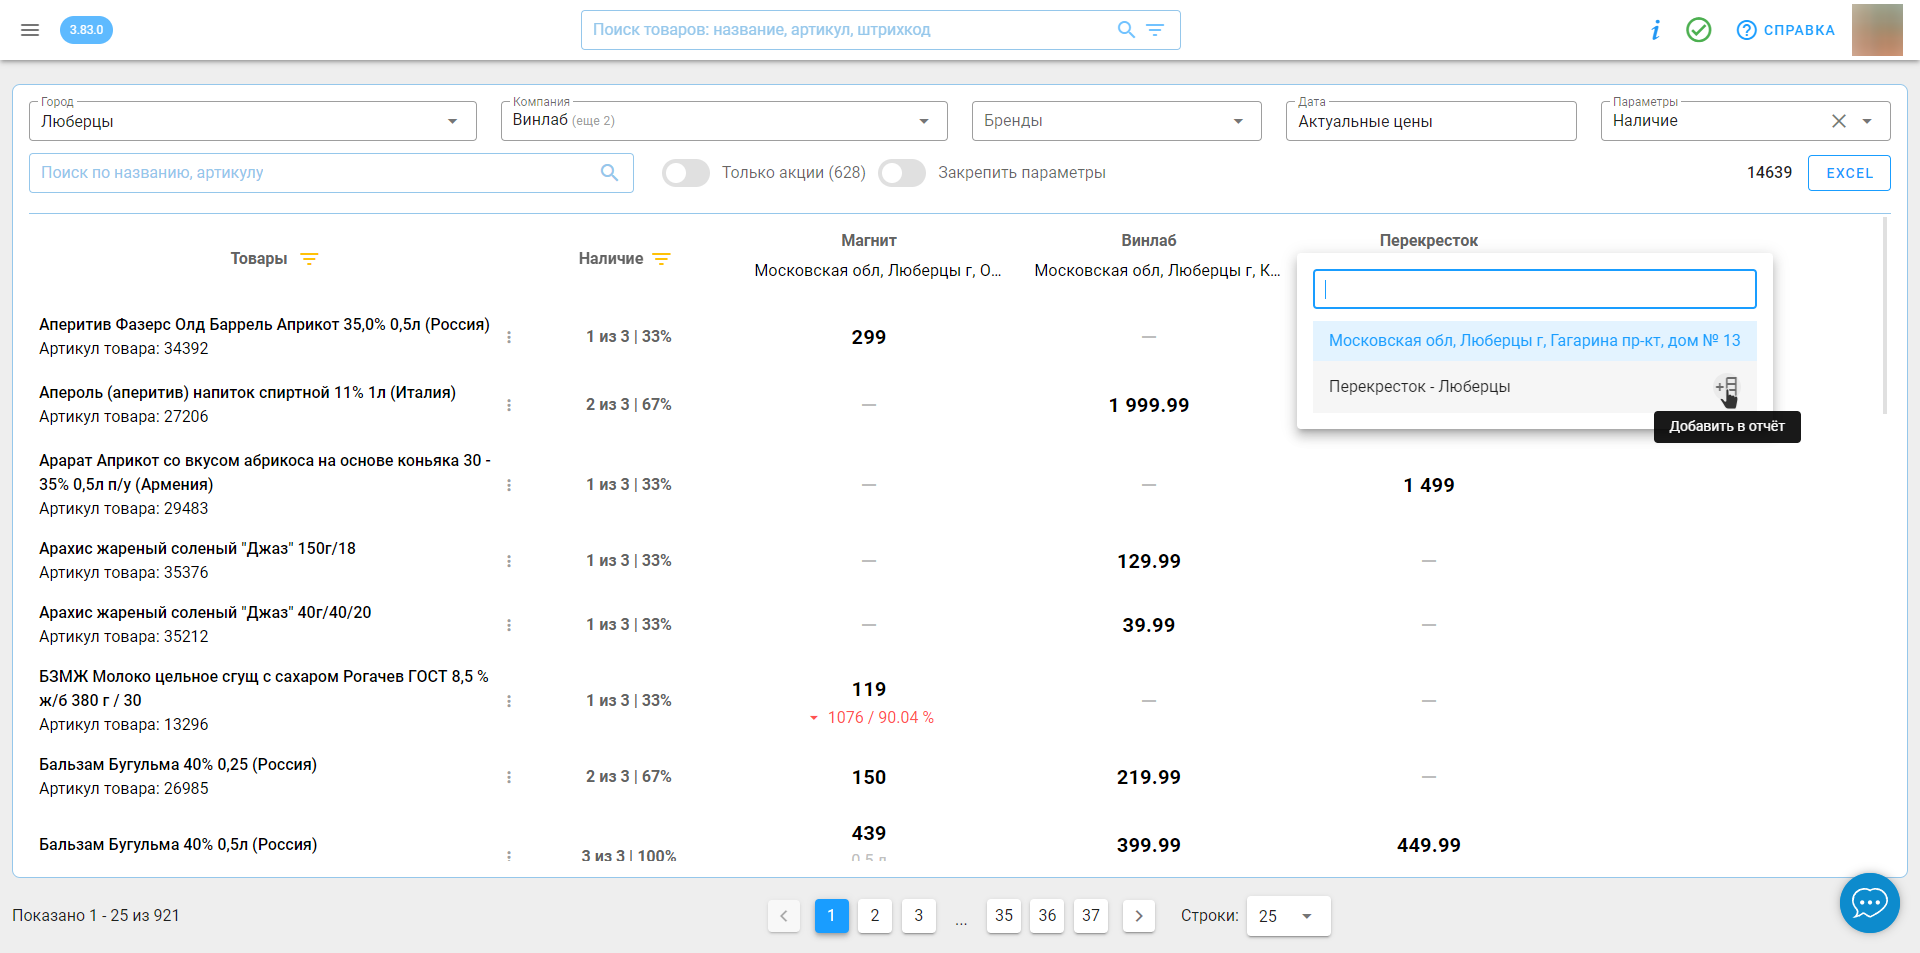Click red price change 1076 / 90.04 %
The height and width of the screenshot is (953, 1920).
(x=871, y=717)
